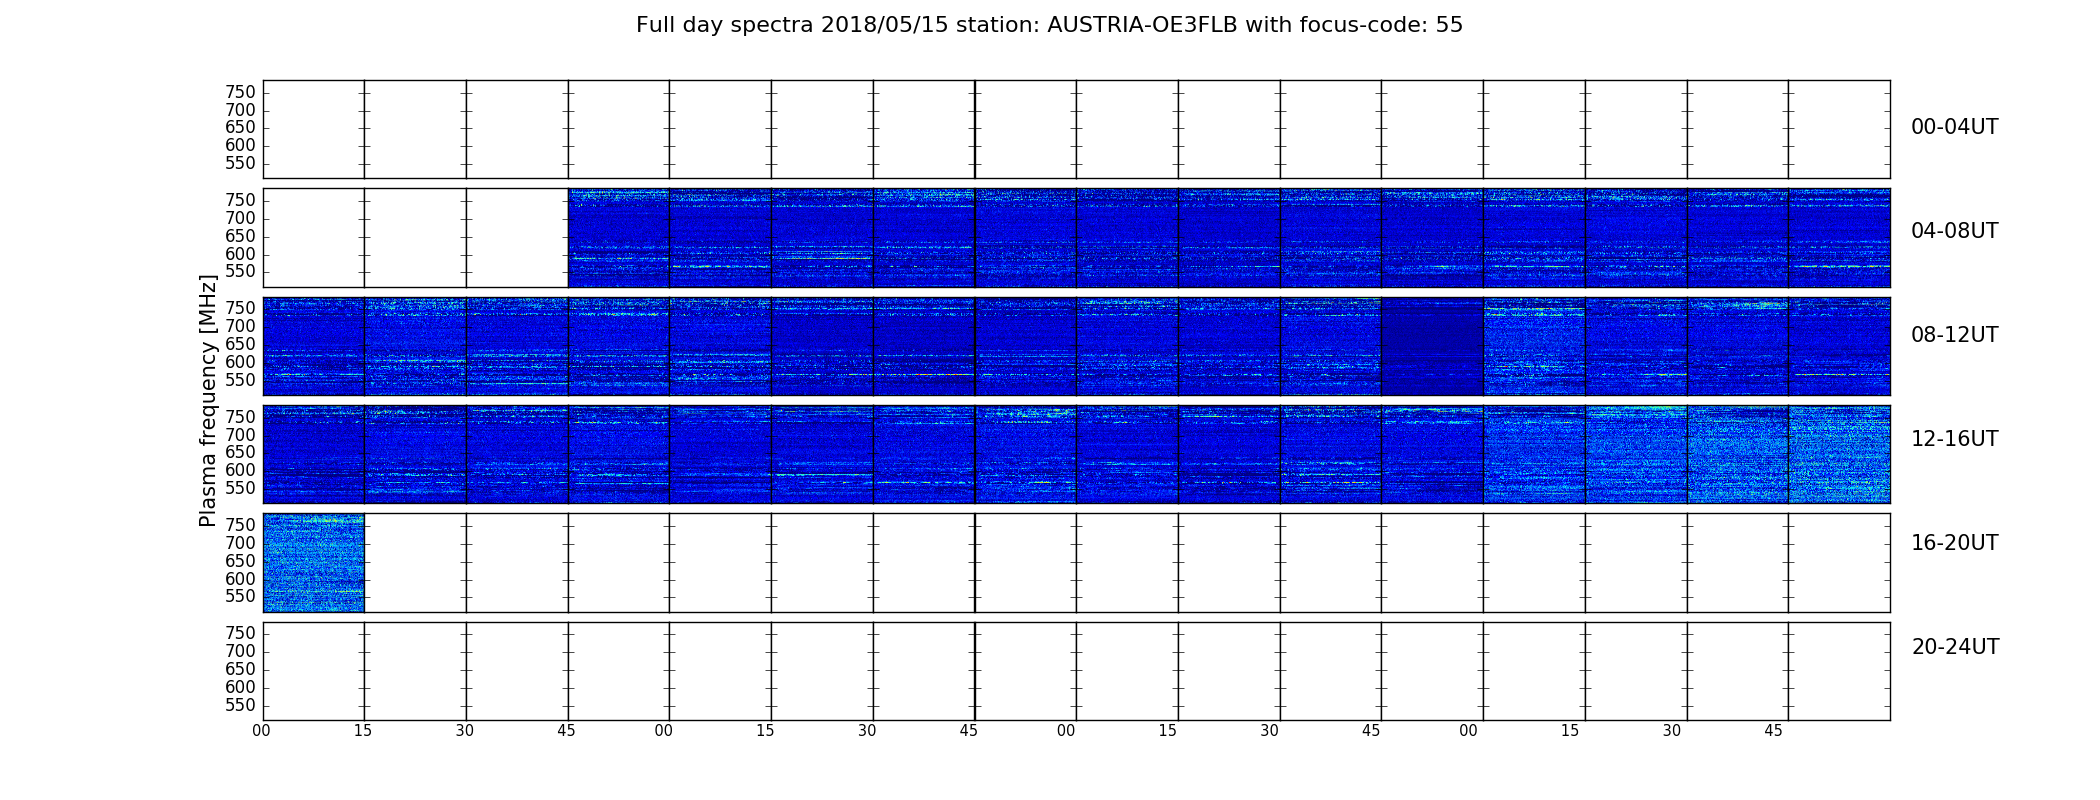Click the '700' tick of the 04-08UT panel

240,218
